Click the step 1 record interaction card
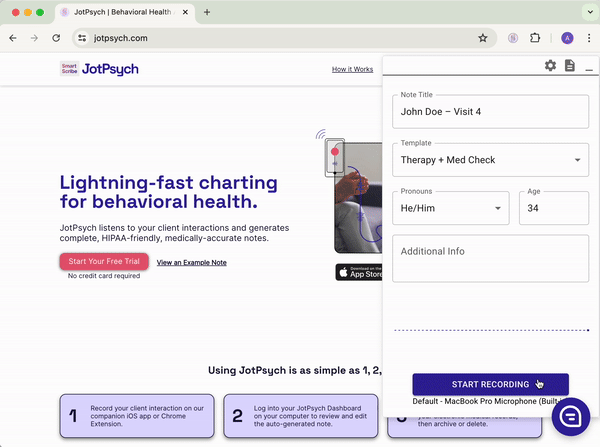Viewport: 600px width, 447px height. point(137,416)
